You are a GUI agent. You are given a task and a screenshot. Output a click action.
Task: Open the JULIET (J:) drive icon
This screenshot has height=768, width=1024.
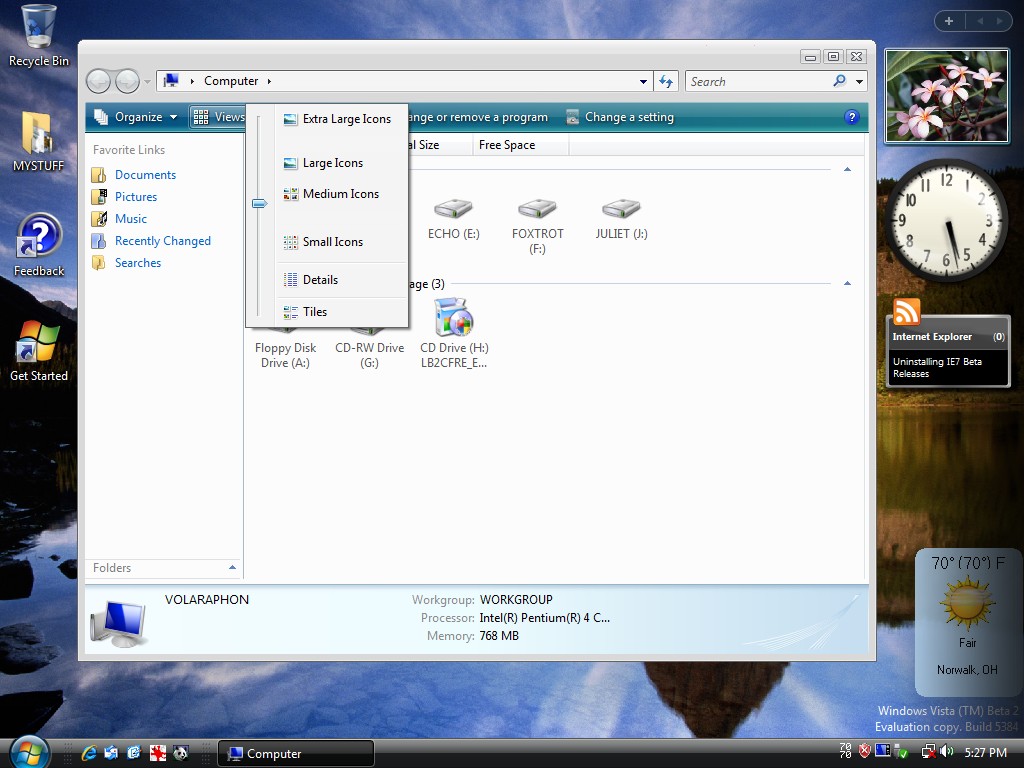pos(621,209)
